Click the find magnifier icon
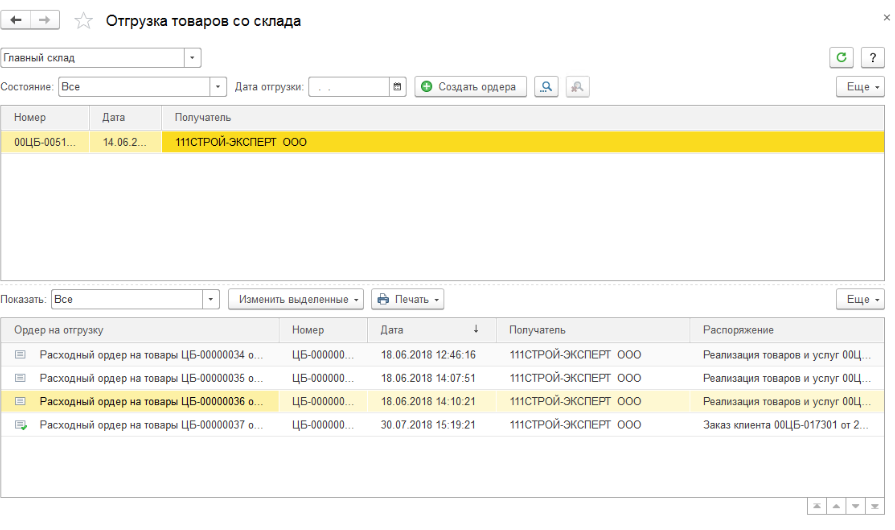The width and height of the screenshot is (895, 530). (x=546, y=87)
